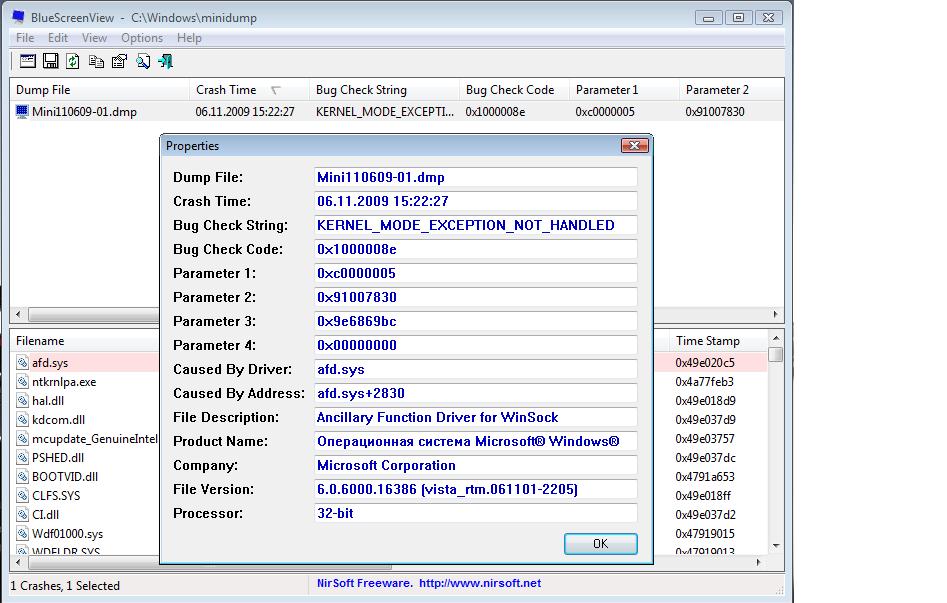Open Properties using the toolbar icon

(119, 61)
